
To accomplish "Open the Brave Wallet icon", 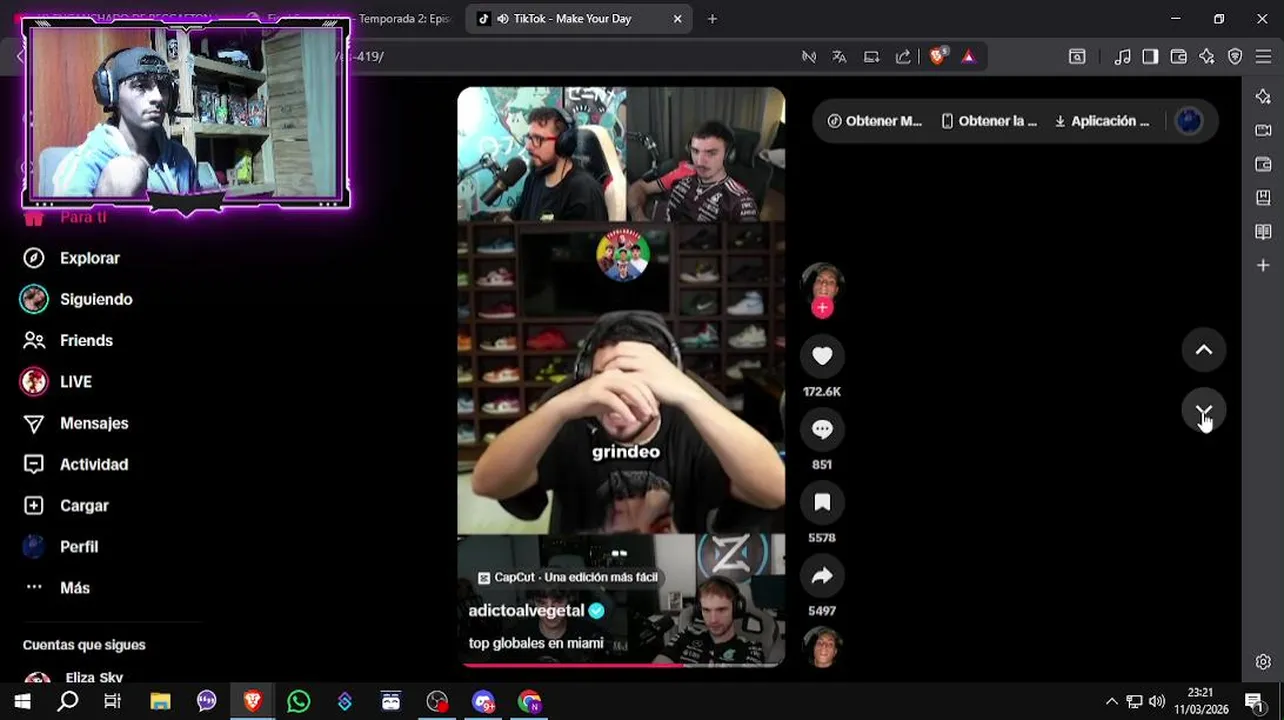I will (x=1178, y=57).
